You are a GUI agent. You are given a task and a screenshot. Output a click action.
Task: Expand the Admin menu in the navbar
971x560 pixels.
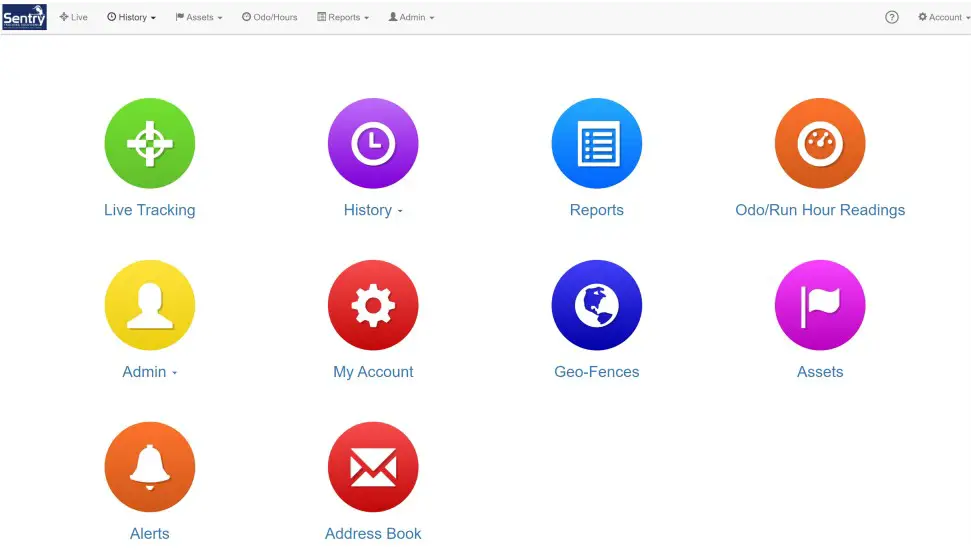(411, 17)
